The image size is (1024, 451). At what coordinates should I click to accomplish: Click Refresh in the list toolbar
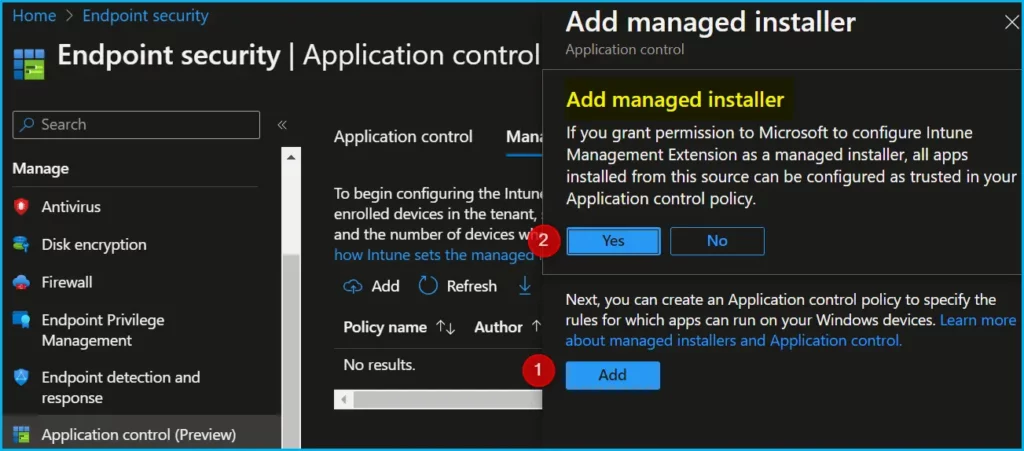click(458, 287)
